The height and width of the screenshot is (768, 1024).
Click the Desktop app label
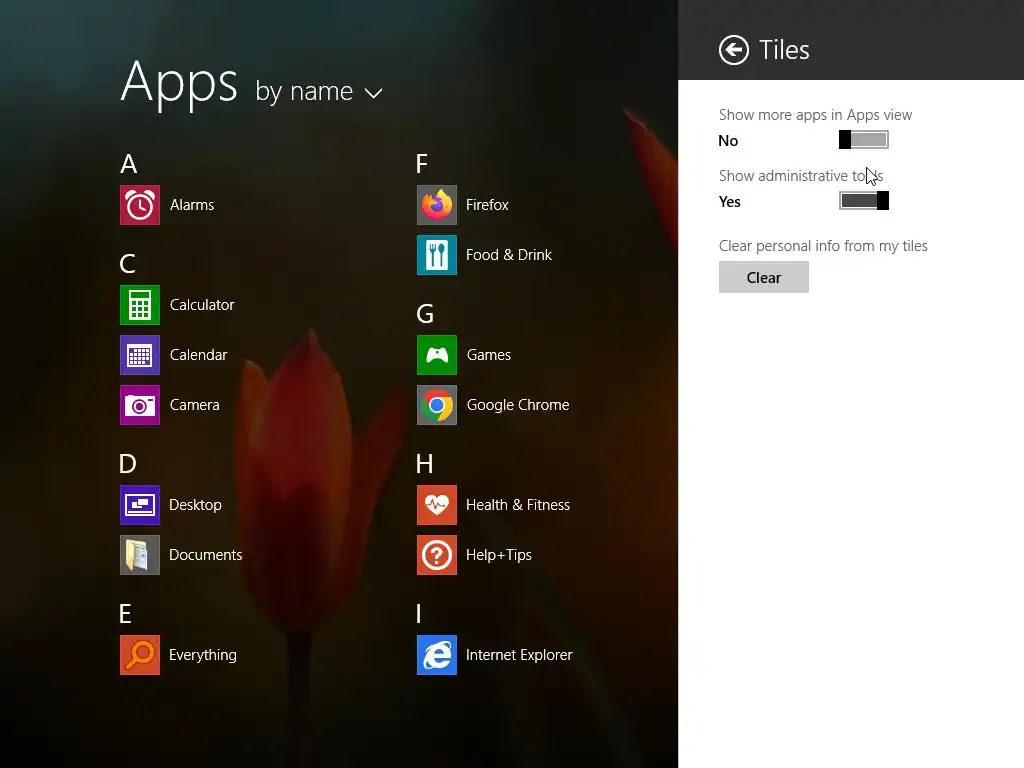(x=195, y=505)
